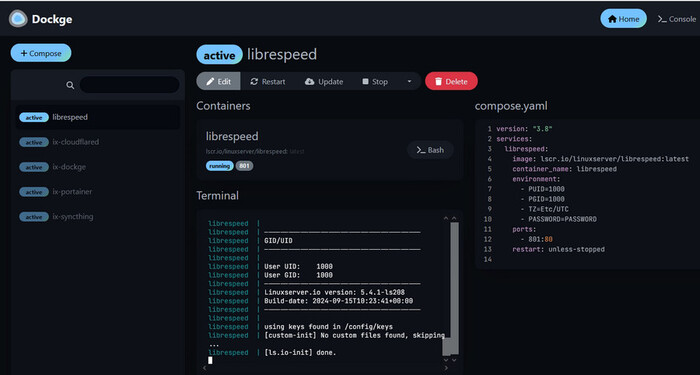Click the TZ=Etc/UTC line in compose.yaml
Image resolution: width=700 pixels, height=375 pixels.
pos(545,209)
